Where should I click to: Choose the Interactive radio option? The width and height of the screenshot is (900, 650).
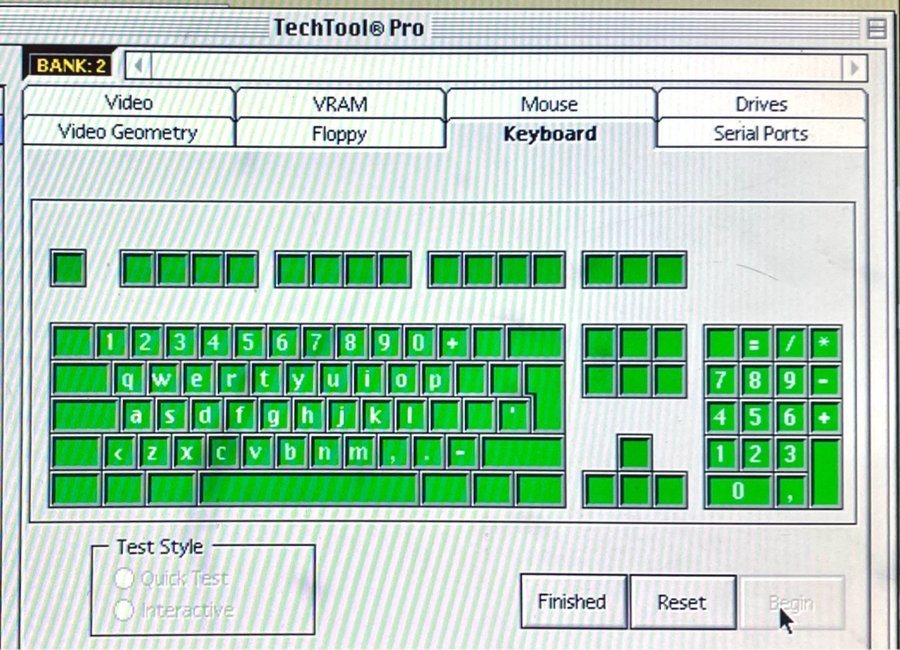coord(174,609)
